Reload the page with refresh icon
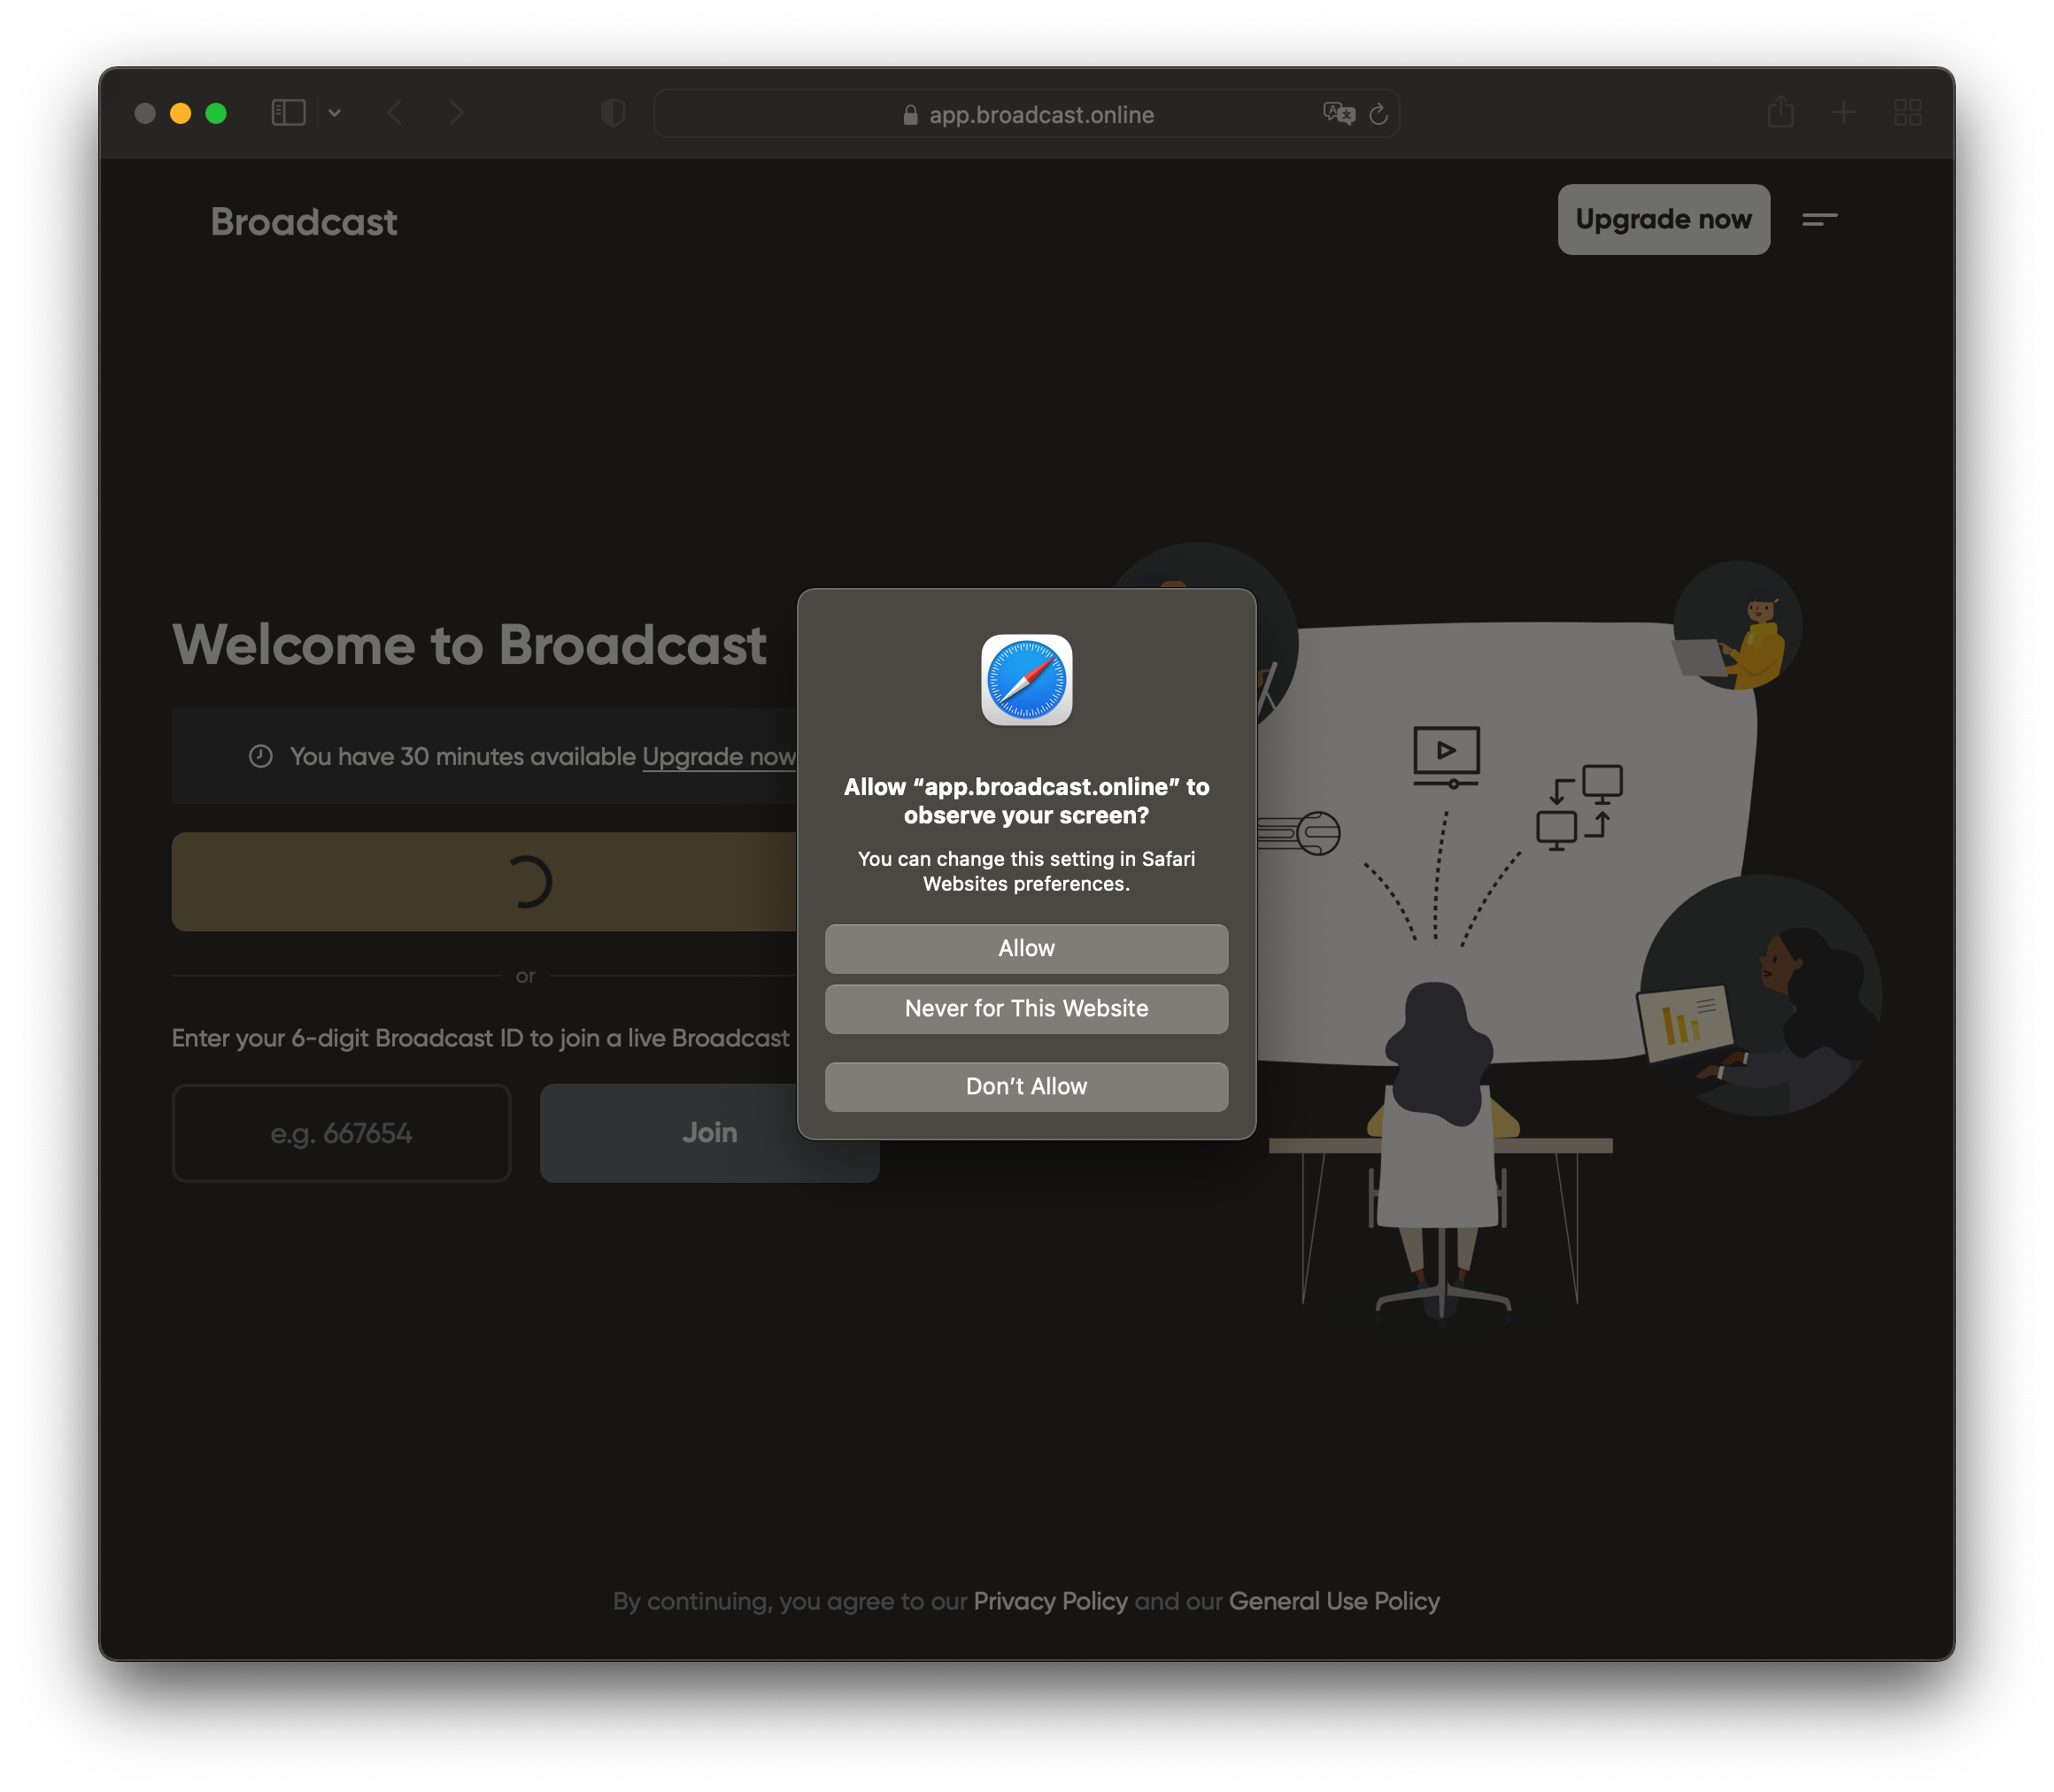 click(1379, 114)
